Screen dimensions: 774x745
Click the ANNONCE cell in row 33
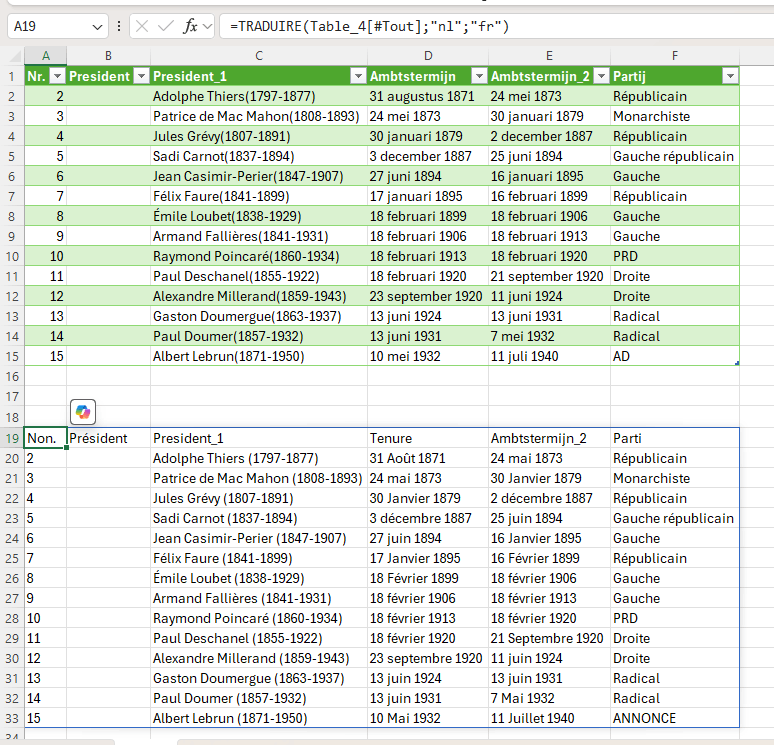(675, 718)
